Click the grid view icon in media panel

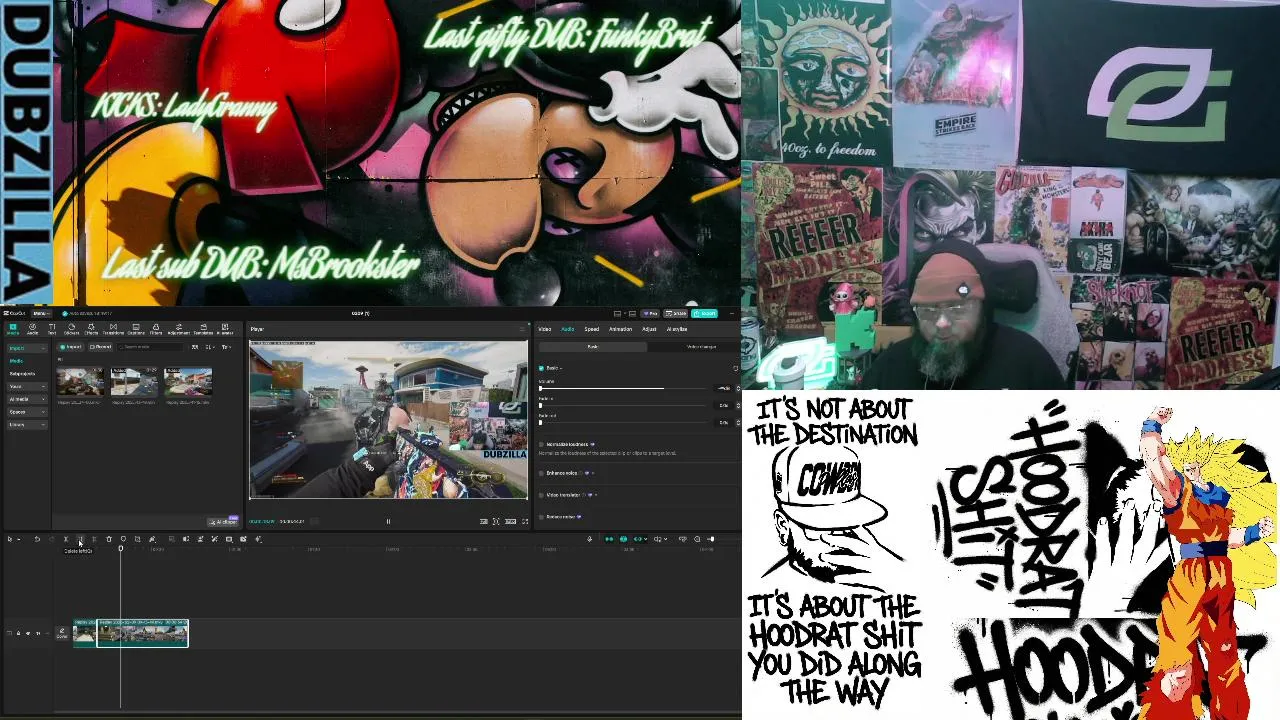195,347
